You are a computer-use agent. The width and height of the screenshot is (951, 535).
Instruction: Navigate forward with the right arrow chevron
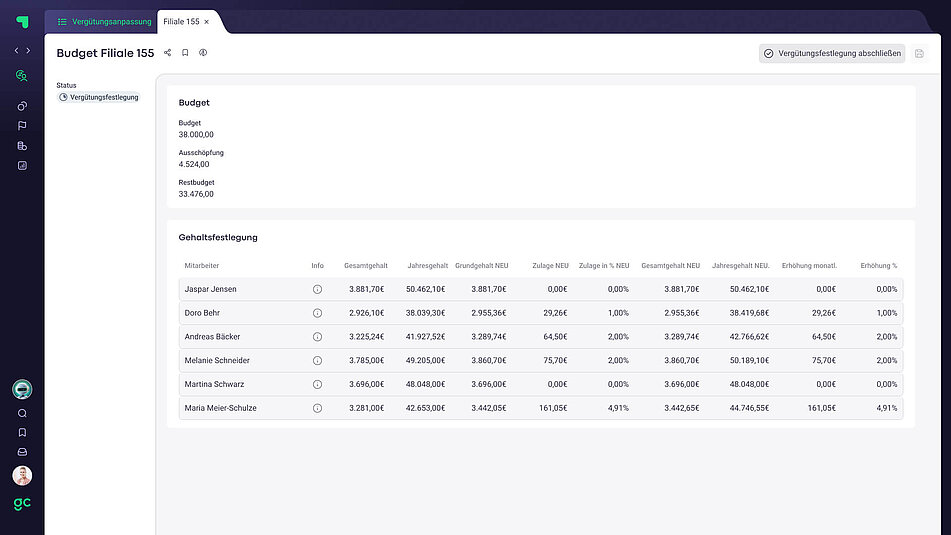[x=28, y=50]
